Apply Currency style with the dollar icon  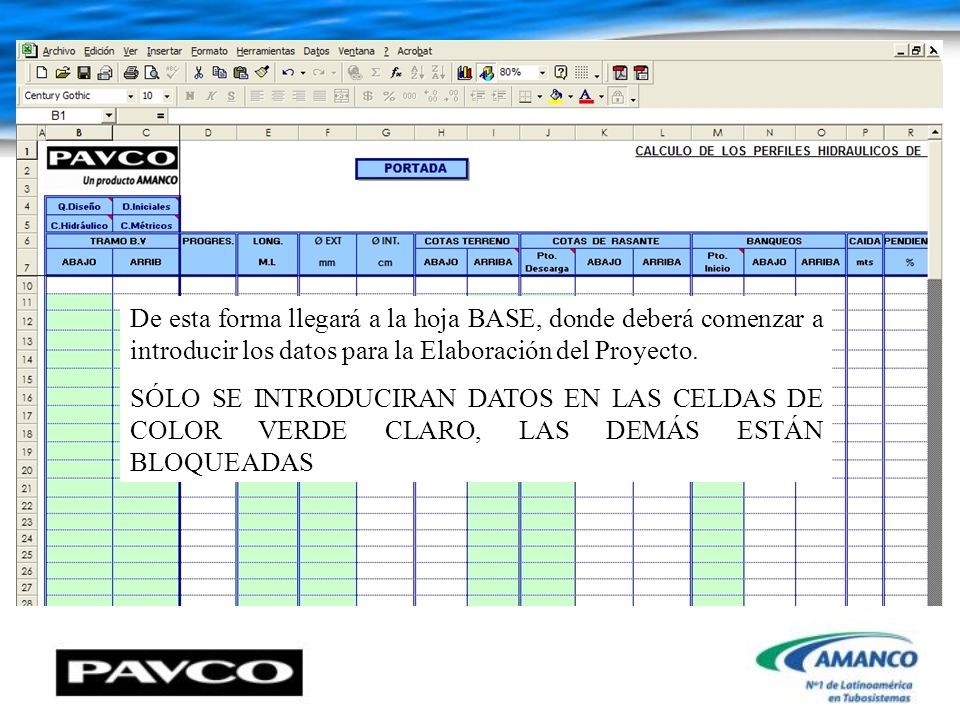pyautogui.click(x=367, y=96)
